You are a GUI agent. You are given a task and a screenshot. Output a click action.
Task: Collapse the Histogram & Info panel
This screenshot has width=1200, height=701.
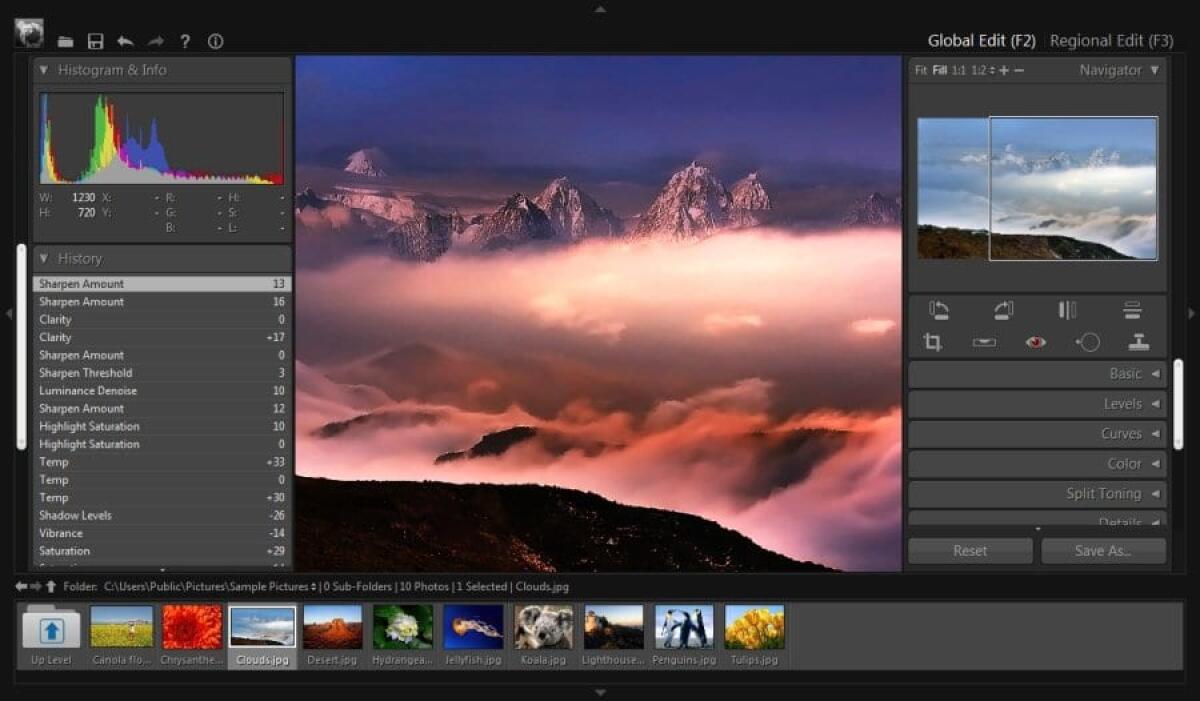pyautogui.click(x=43, y=70)
